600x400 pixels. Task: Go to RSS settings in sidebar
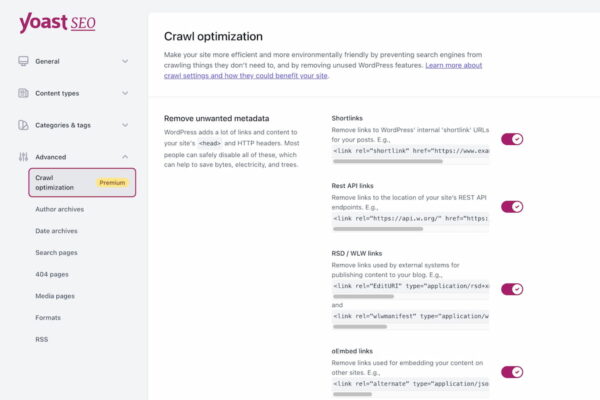click(x=42, y=340)
